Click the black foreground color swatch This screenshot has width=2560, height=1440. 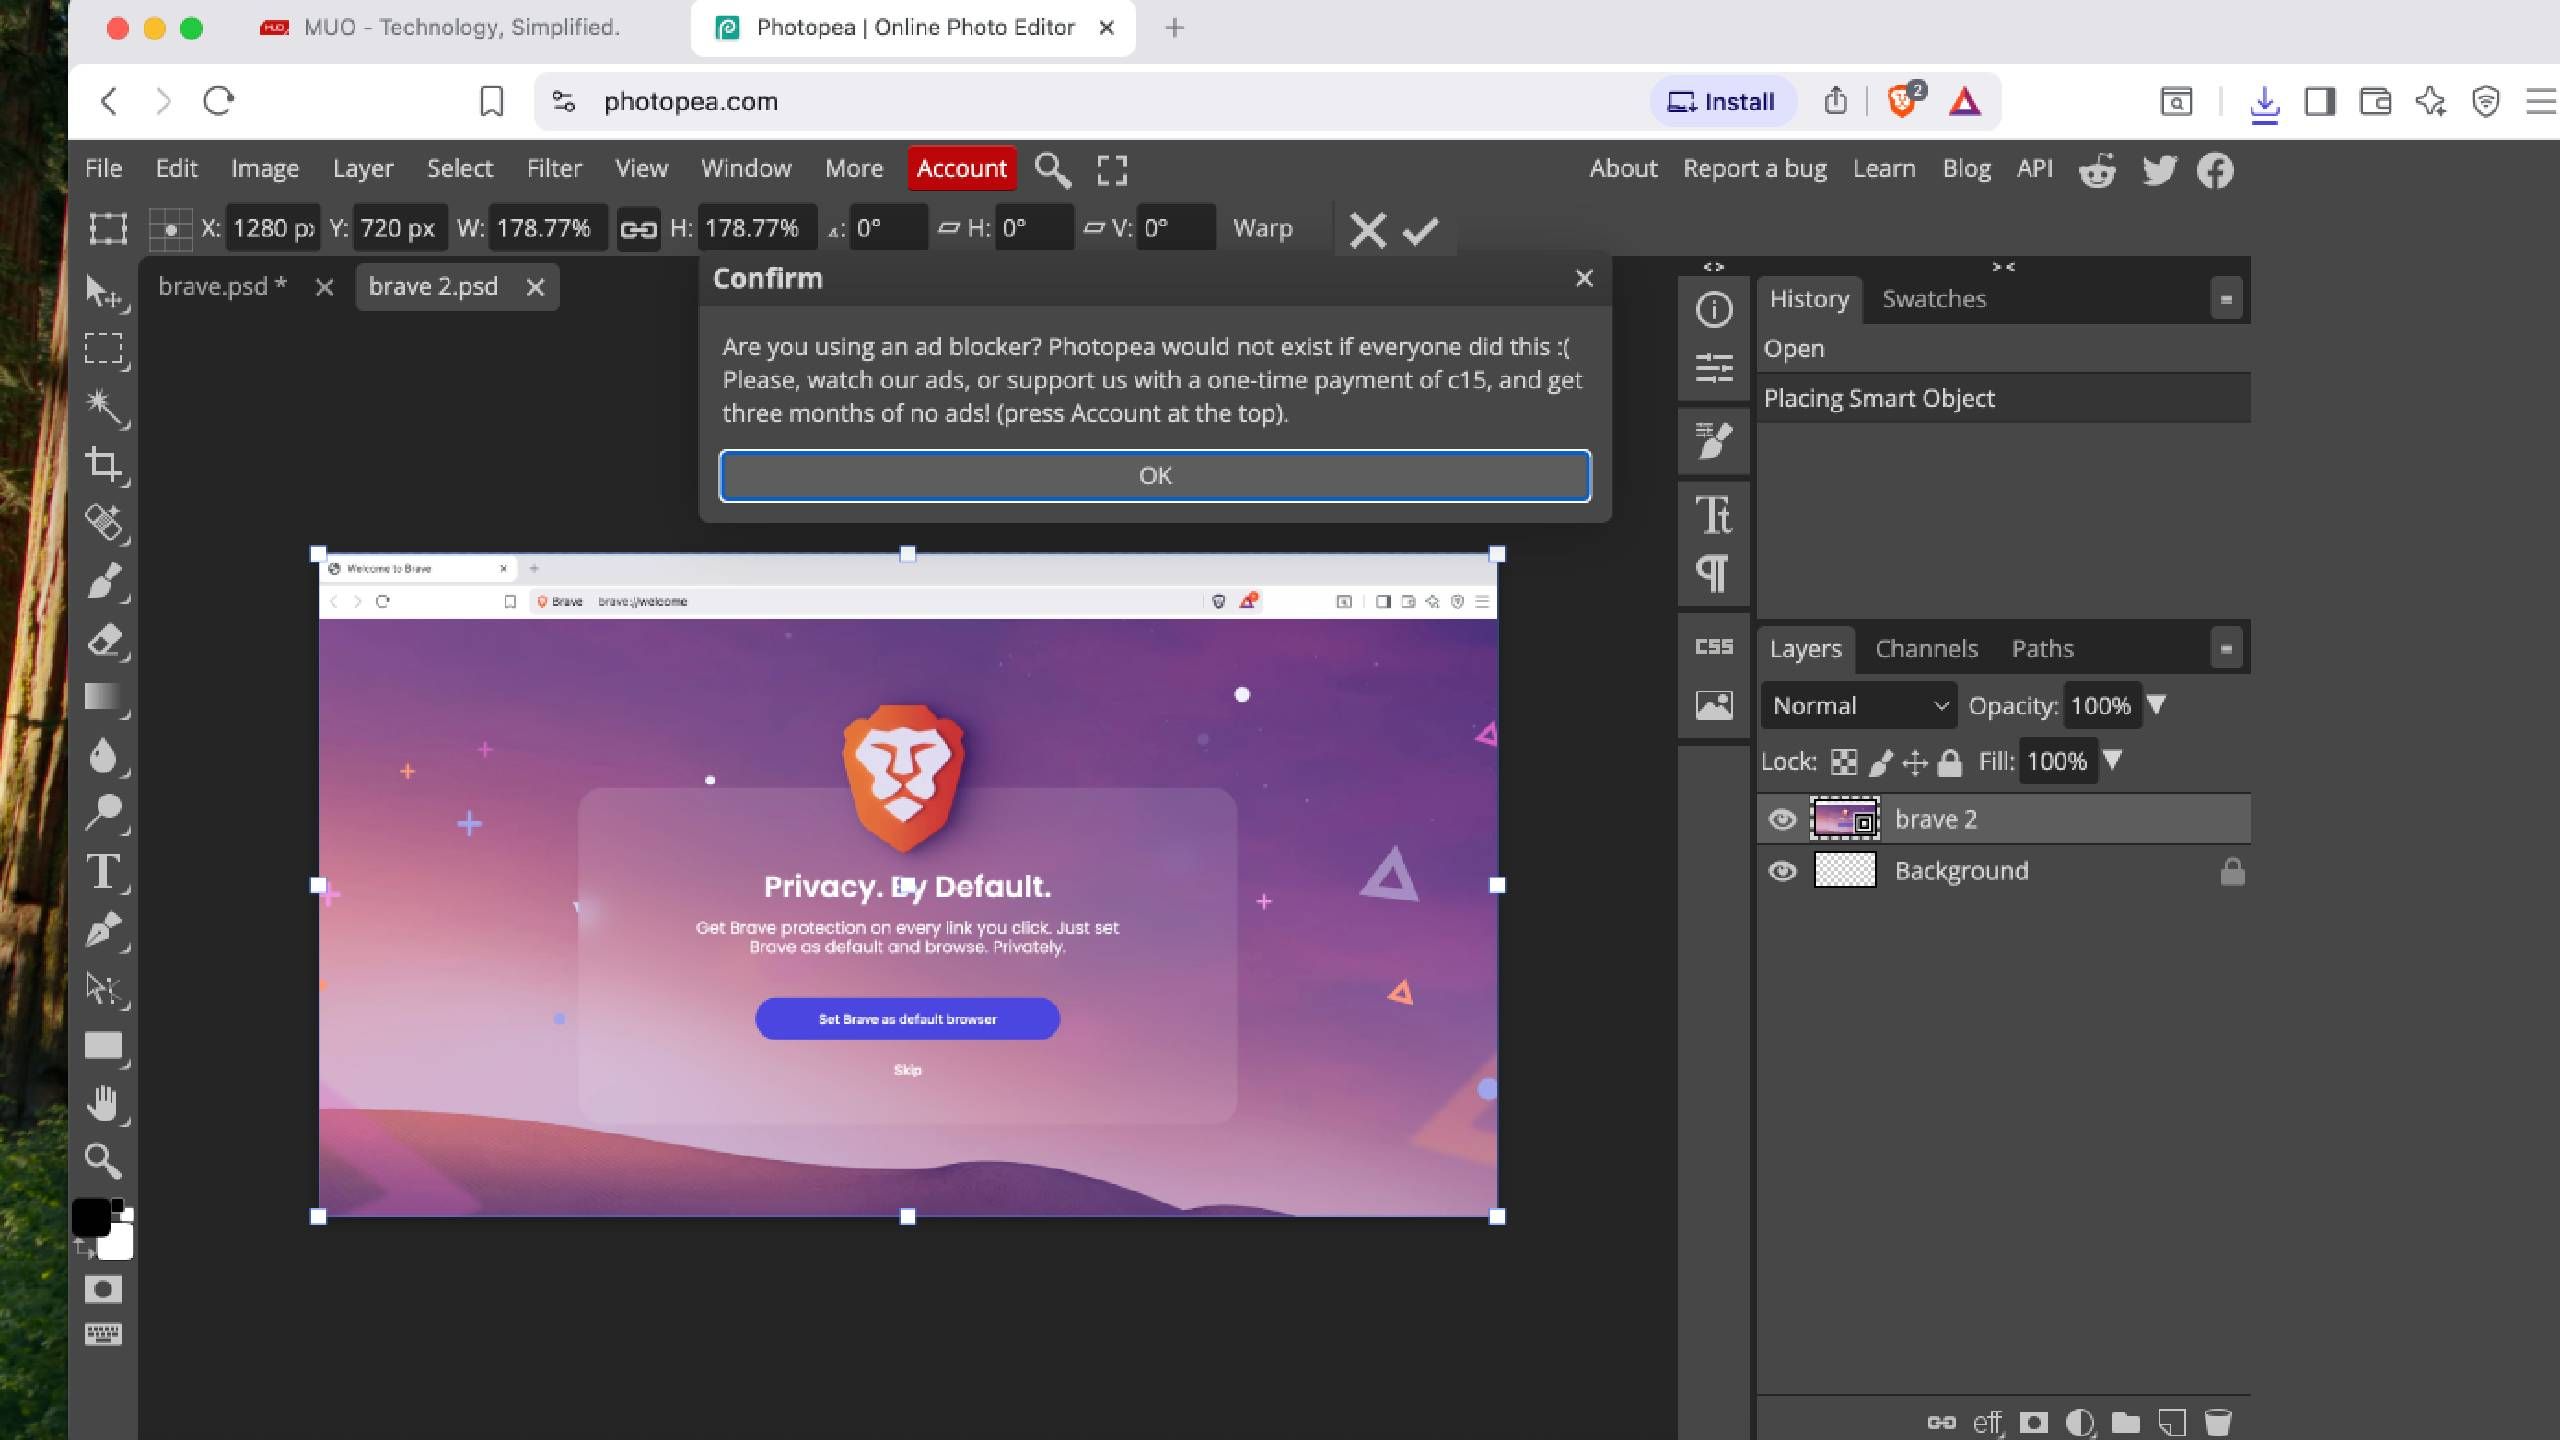pos(90,1217)
